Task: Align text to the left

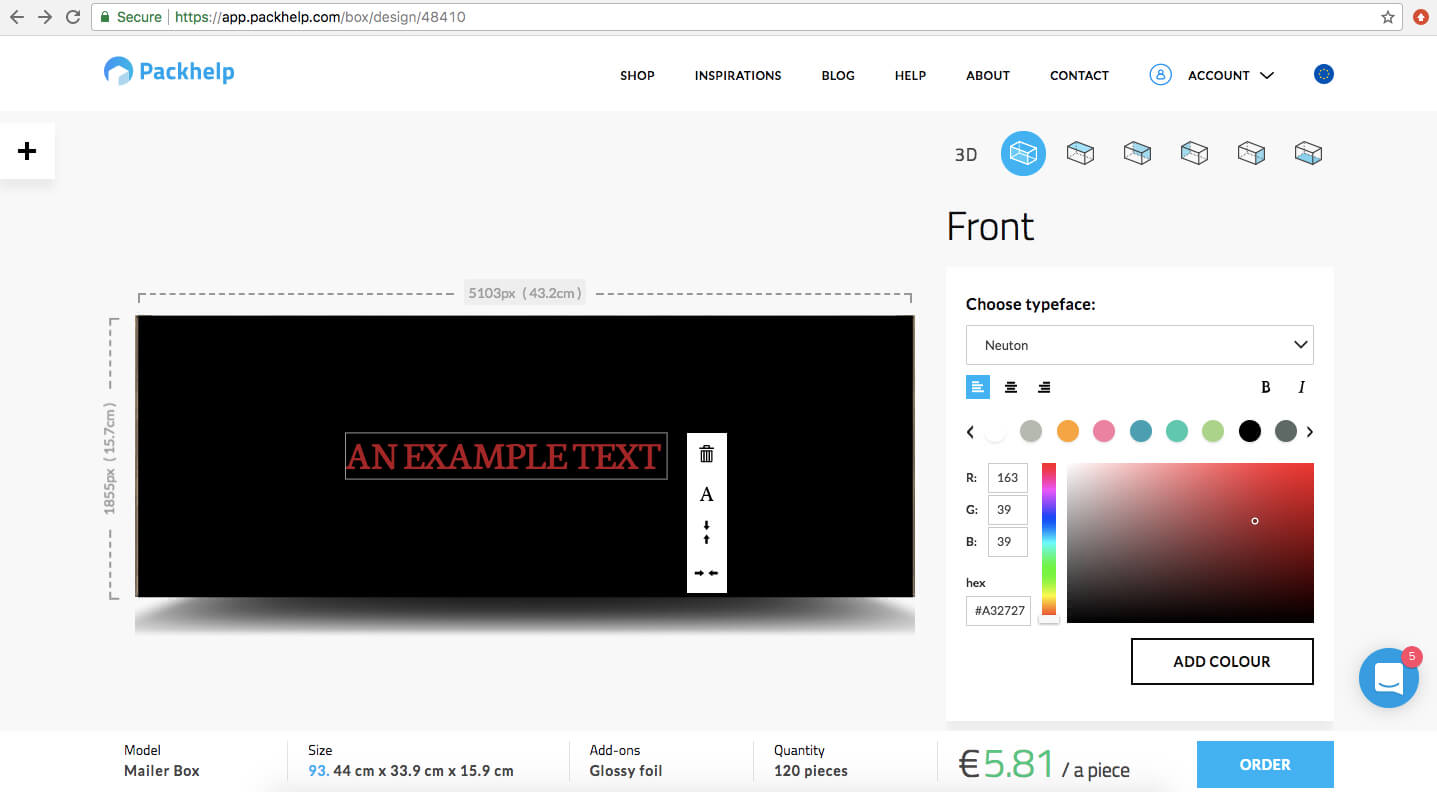Action: [x=978, y=387]
